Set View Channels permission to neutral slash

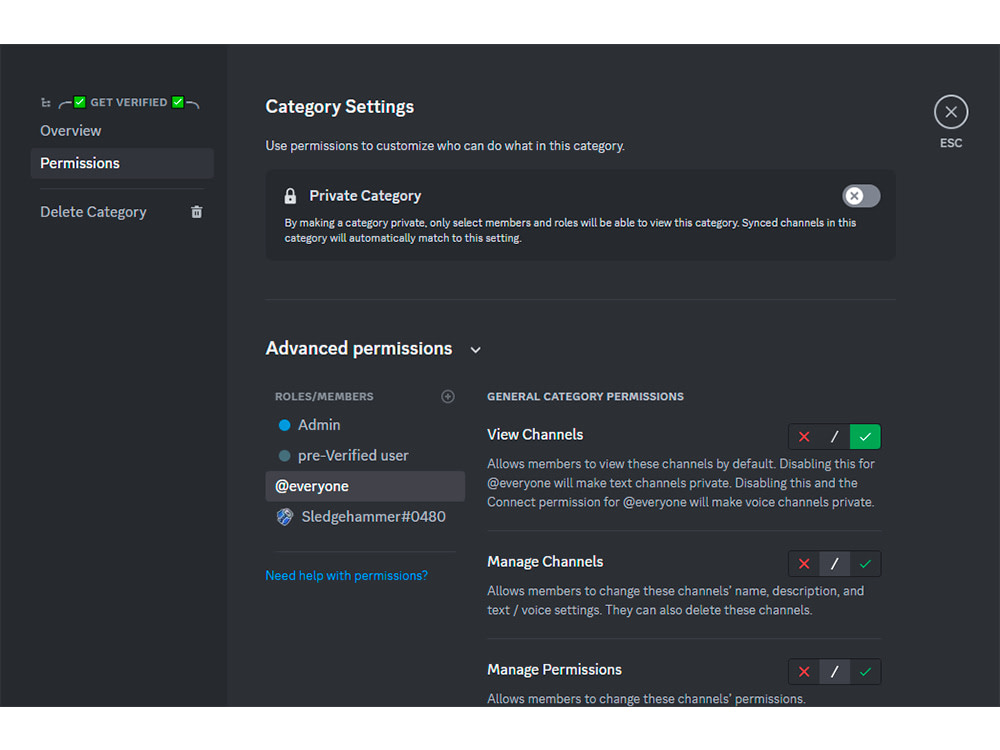834,436
